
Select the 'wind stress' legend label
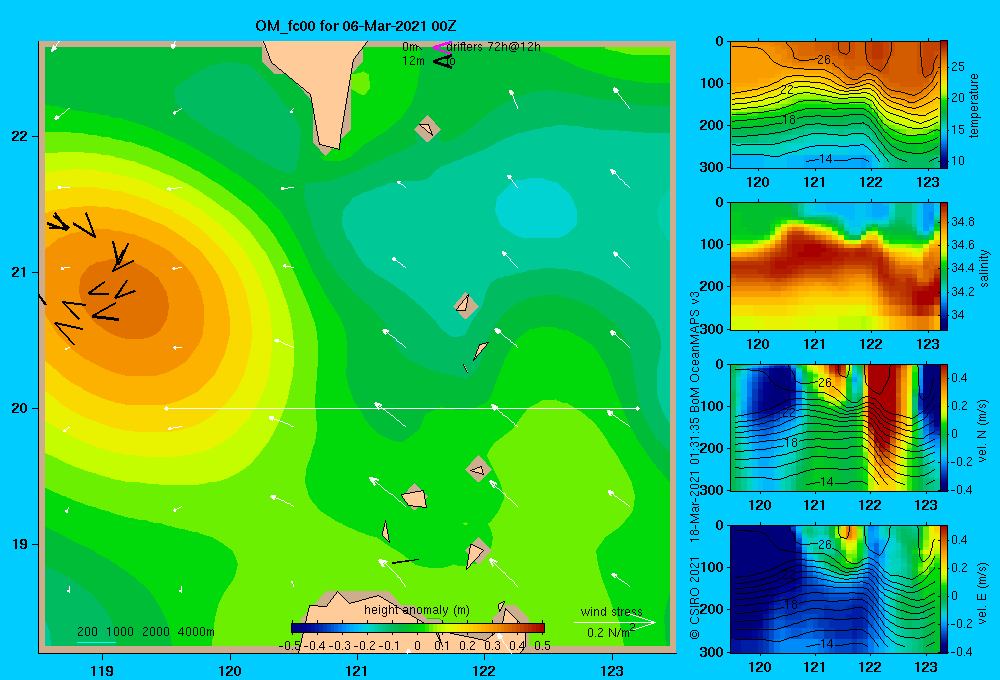click(x=612, y=611)
